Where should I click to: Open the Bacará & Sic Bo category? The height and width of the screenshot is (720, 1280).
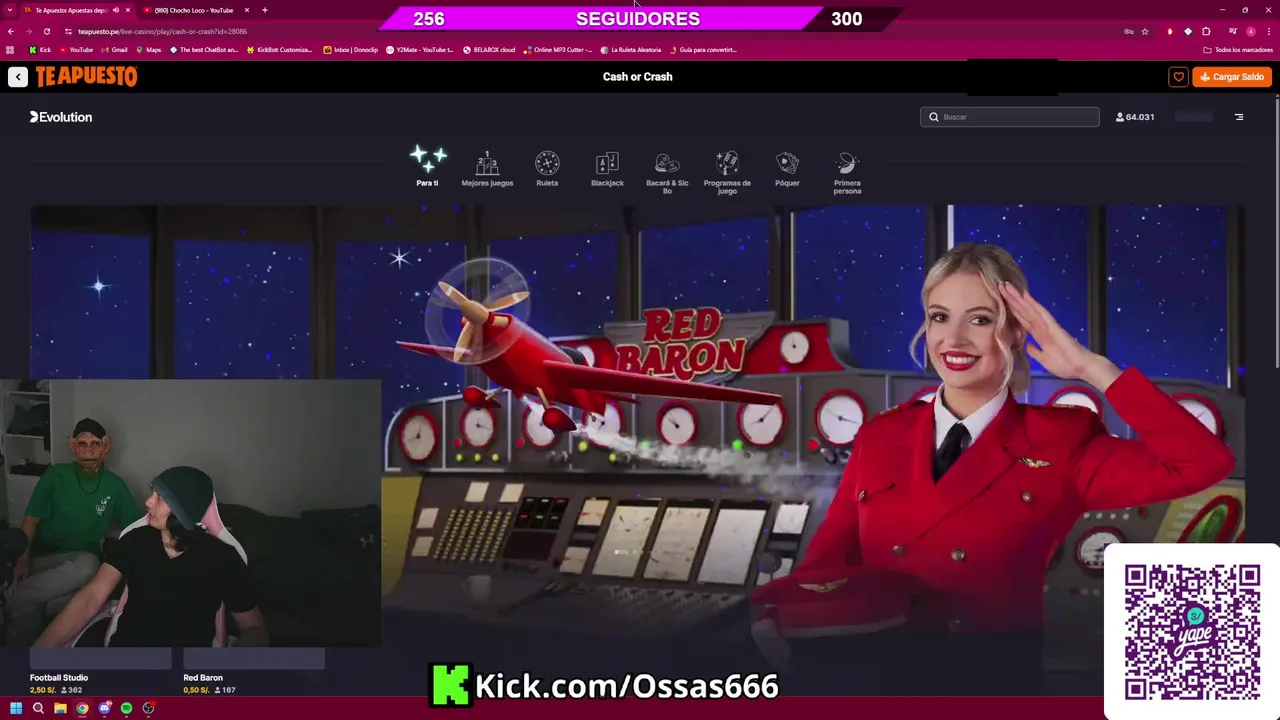tap(667, 172)
